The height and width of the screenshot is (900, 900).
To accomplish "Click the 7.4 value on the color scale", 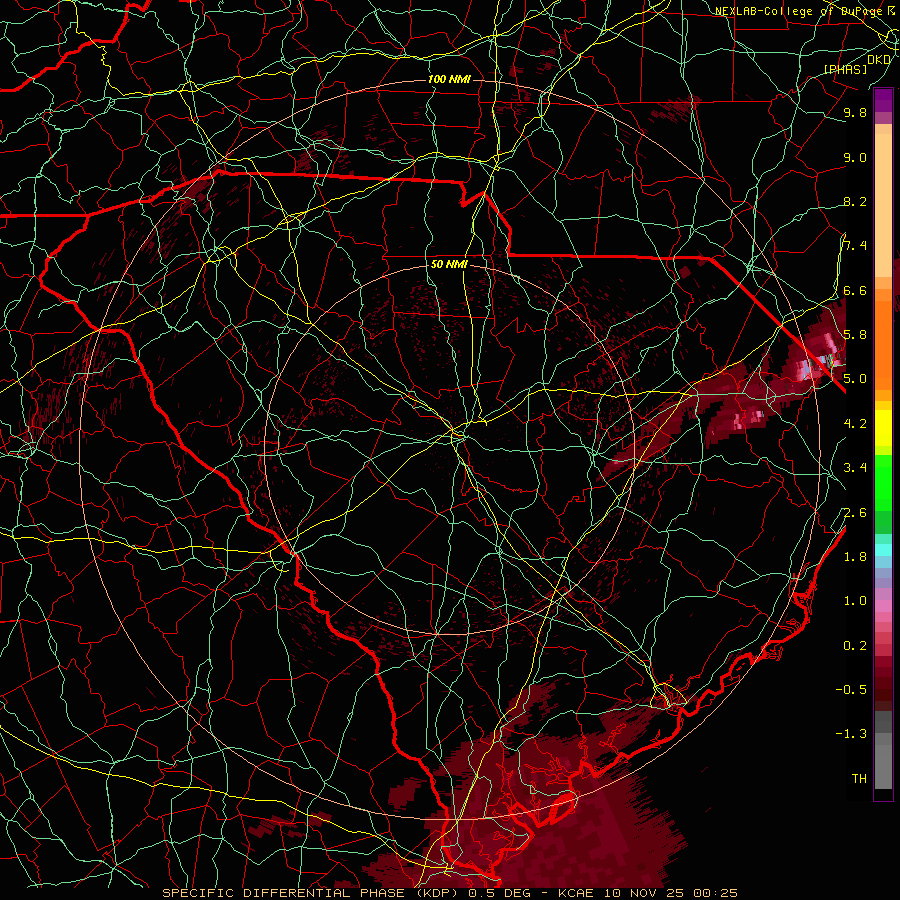I will [x=855, y=246].
